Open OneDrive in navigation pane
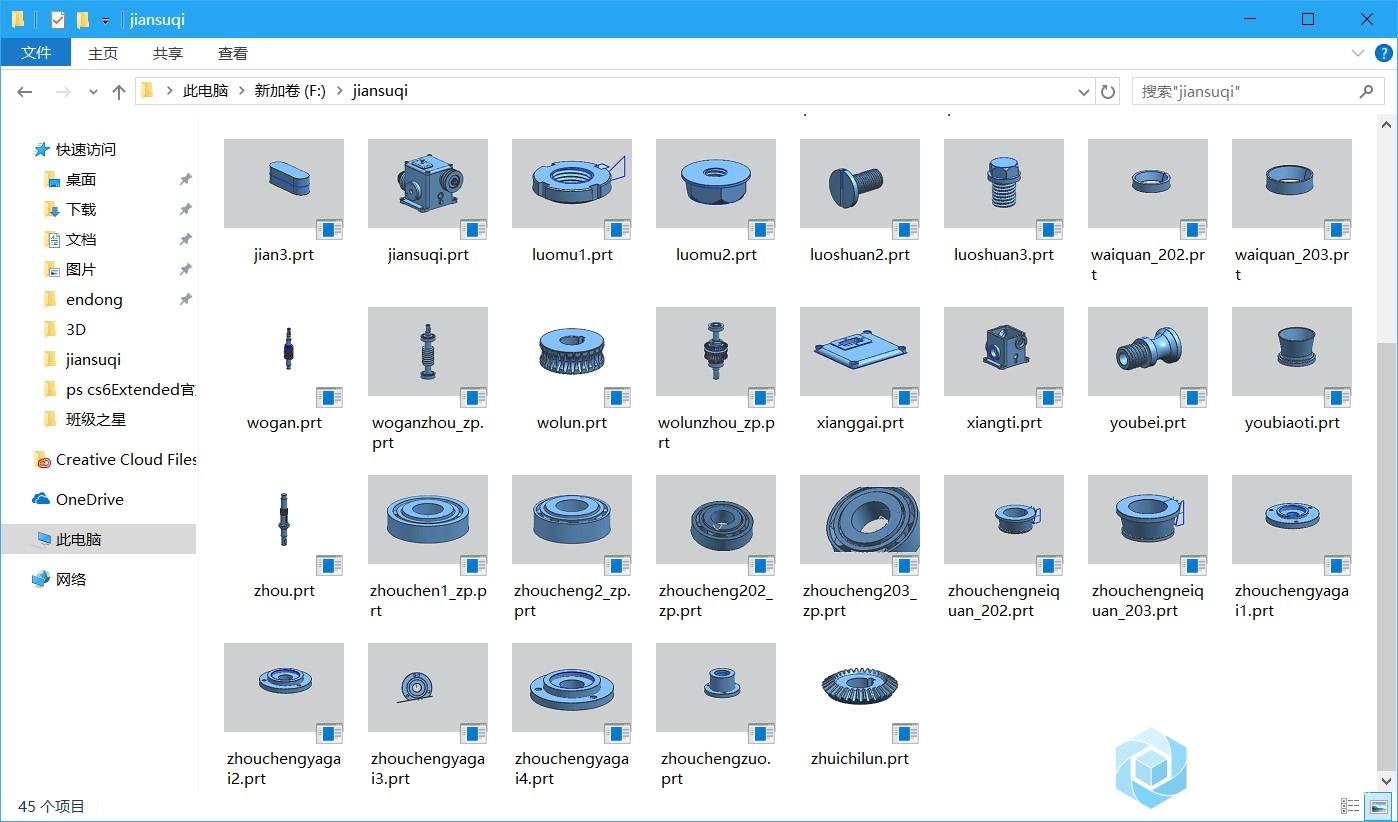Screen dimensions: 1398x822 tap(89, 499)
